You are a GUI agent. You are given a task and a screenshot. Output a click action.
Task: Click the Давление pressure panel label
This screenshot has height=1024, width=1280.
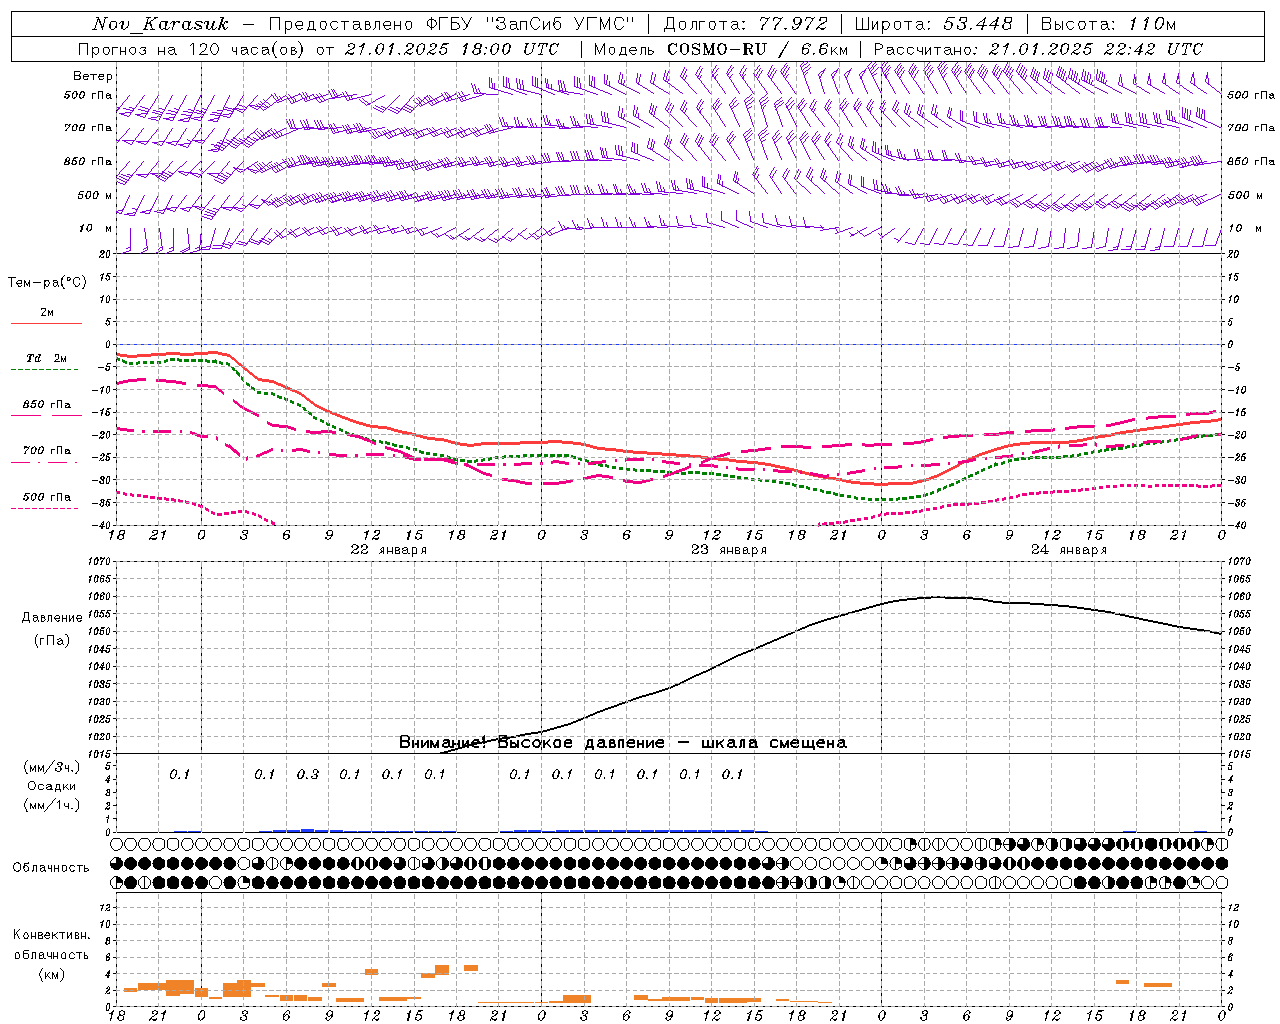click(x=52, y=618)
